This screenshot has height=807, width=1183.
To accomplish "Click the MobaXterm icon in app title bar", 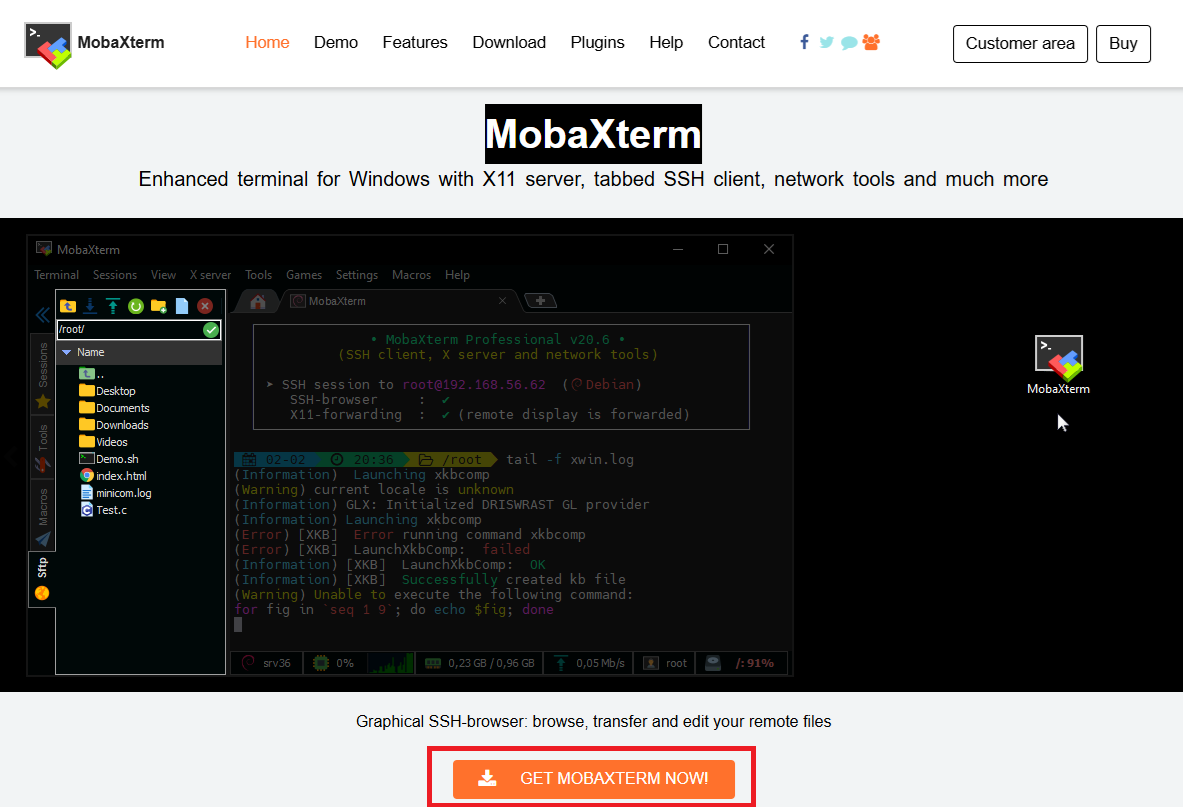I will point(44,249).
